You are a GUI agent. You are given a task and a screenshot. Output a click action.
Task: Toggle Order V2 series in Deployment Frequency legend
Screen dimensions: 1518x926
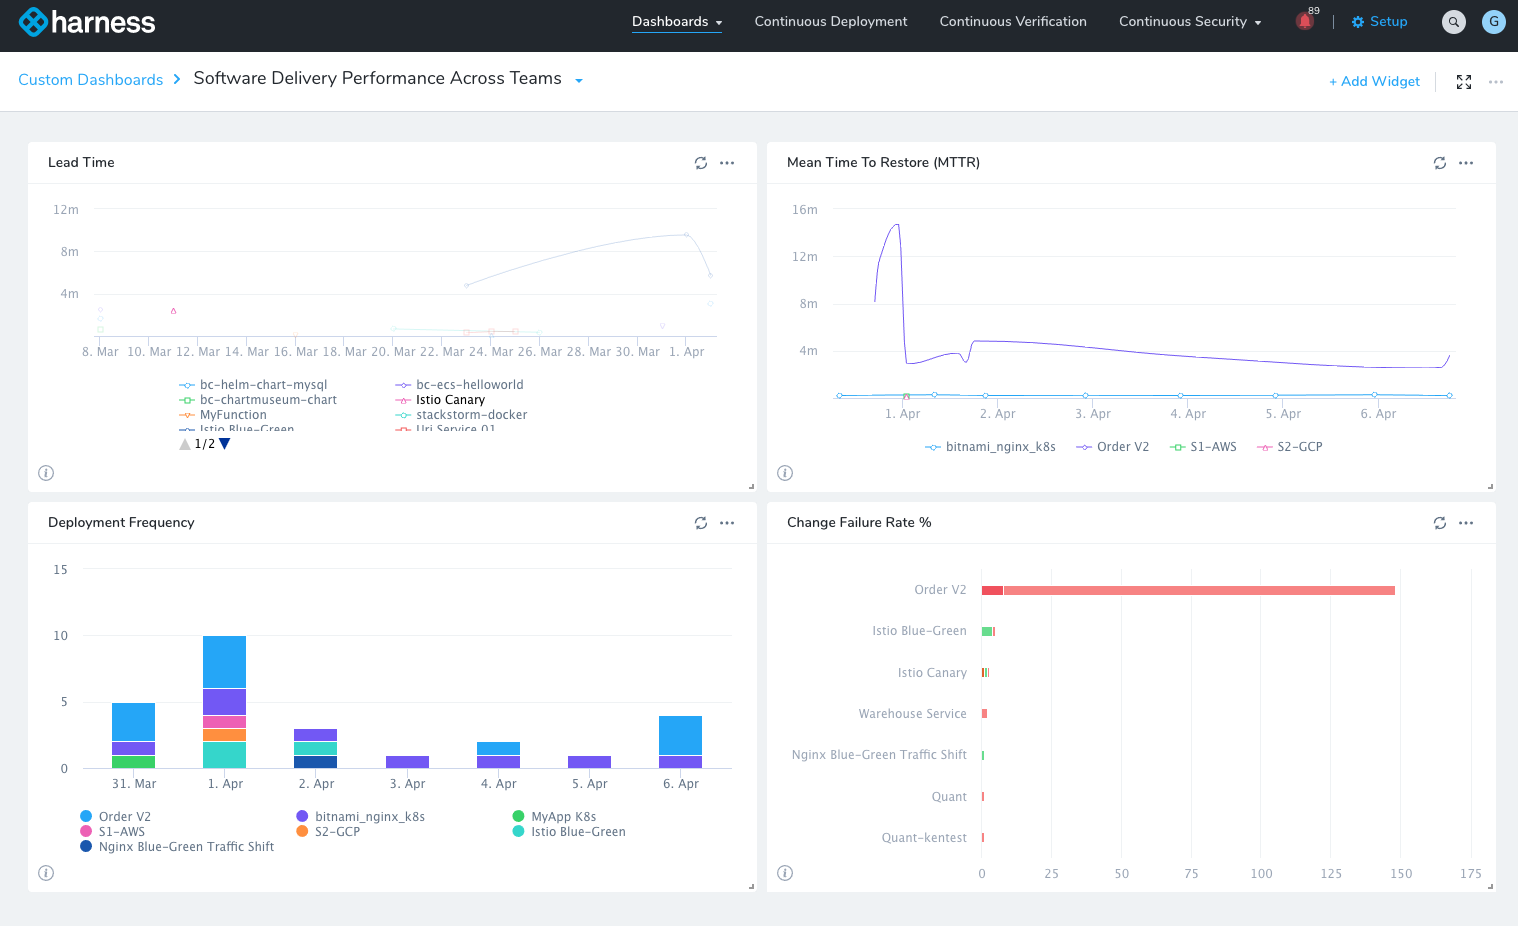pos(124,817)
